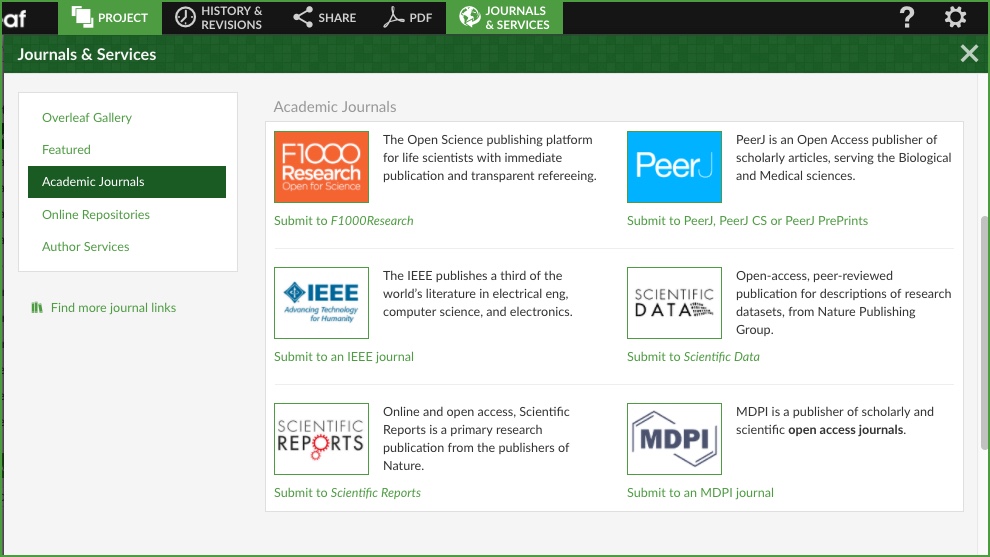Click Submit to Scientific Reports link
This screenshot has width=990, height=557.
[x=347, y=493]
